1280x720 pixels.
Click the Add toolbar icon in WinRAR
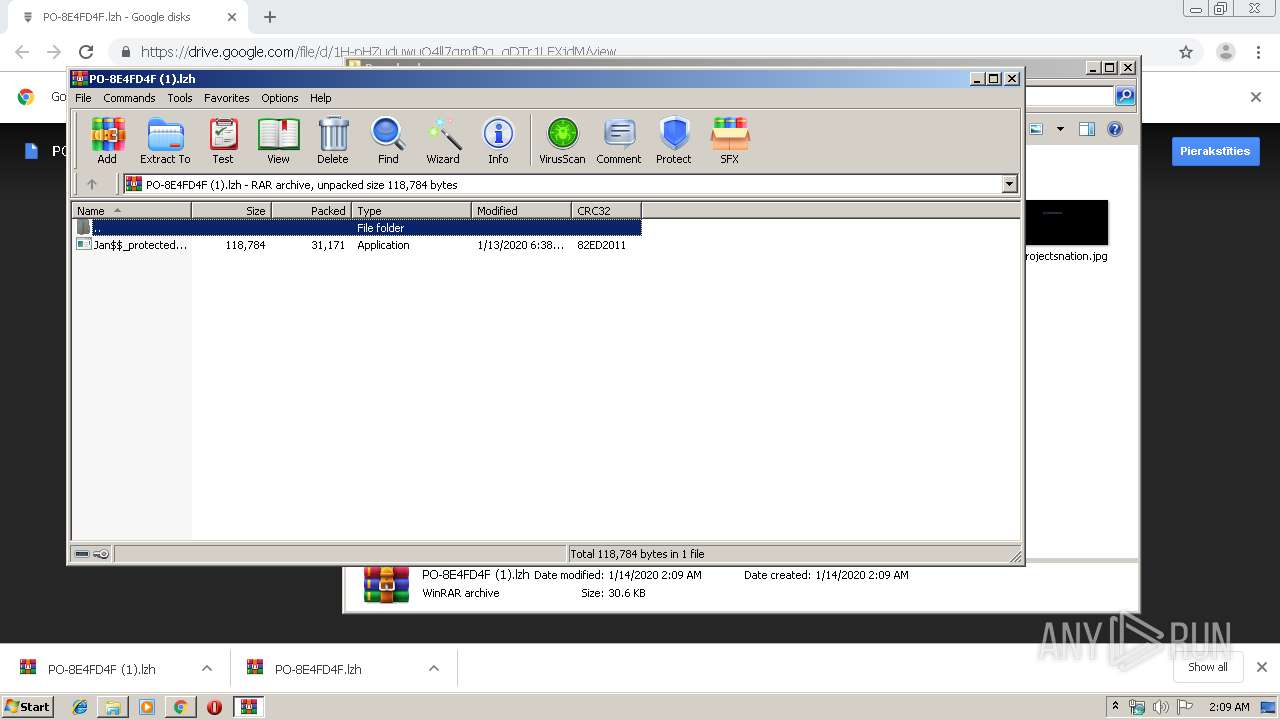107,141
